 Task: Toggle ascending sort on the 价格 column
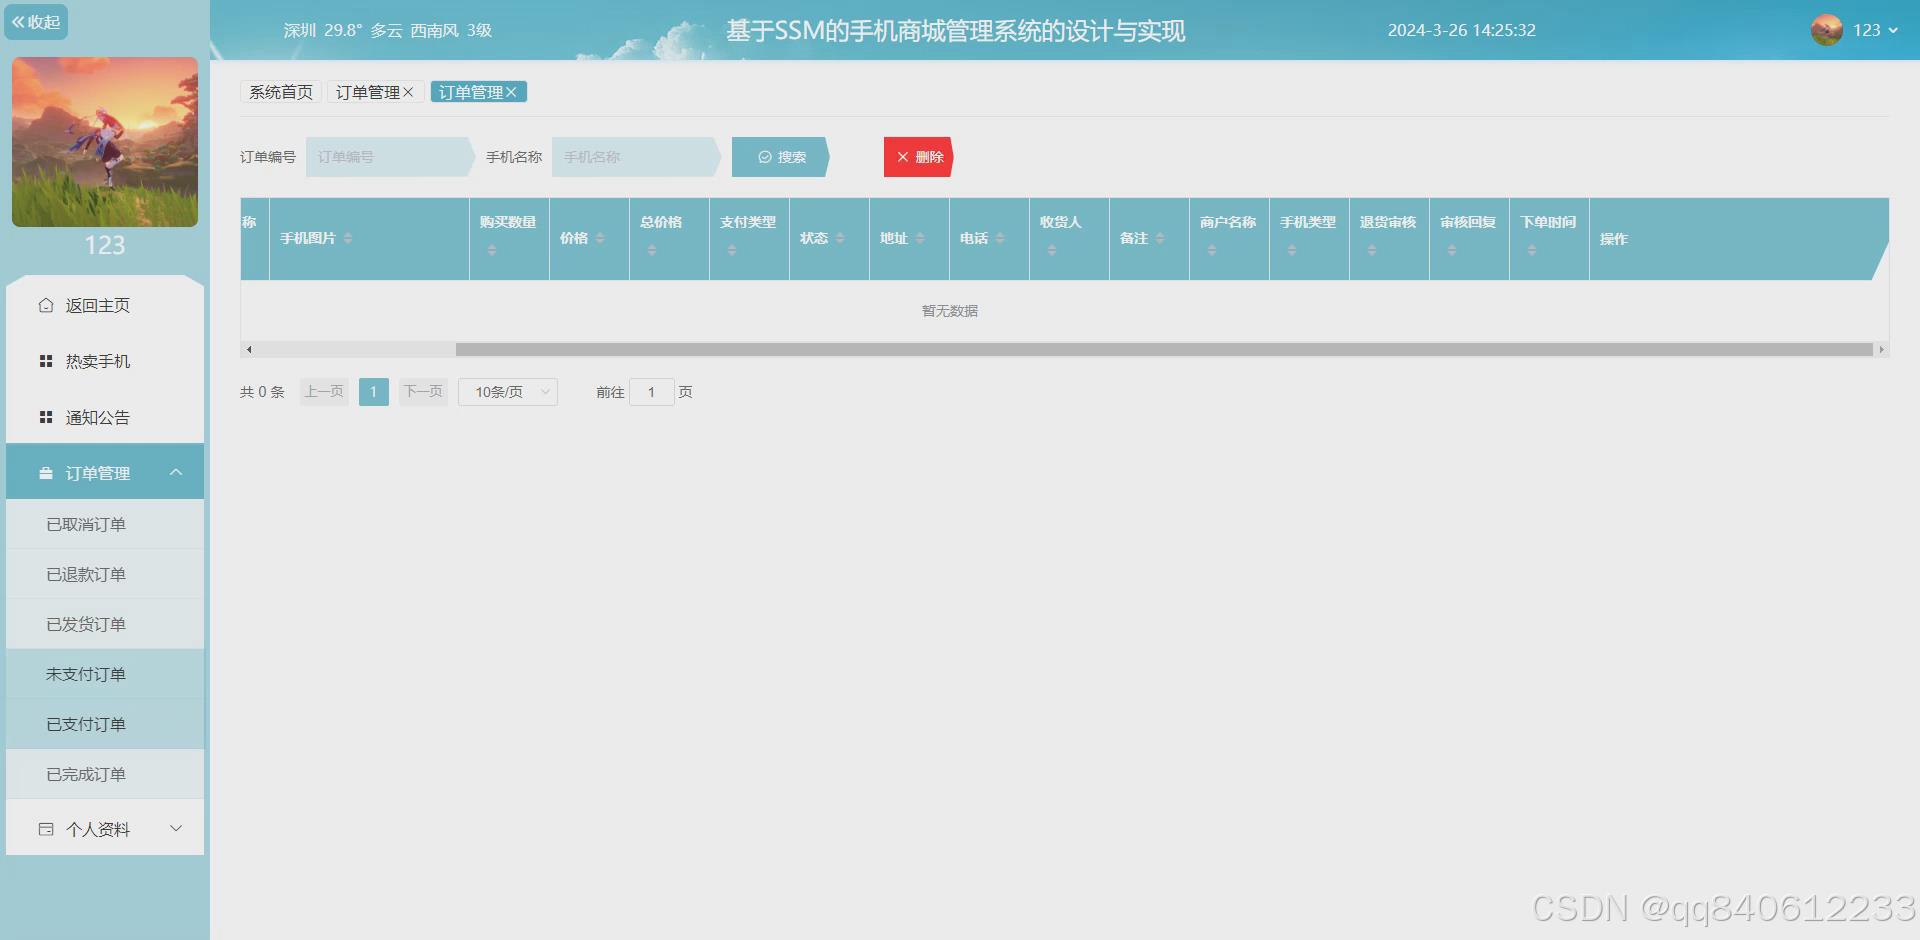[x=601, y=233]
